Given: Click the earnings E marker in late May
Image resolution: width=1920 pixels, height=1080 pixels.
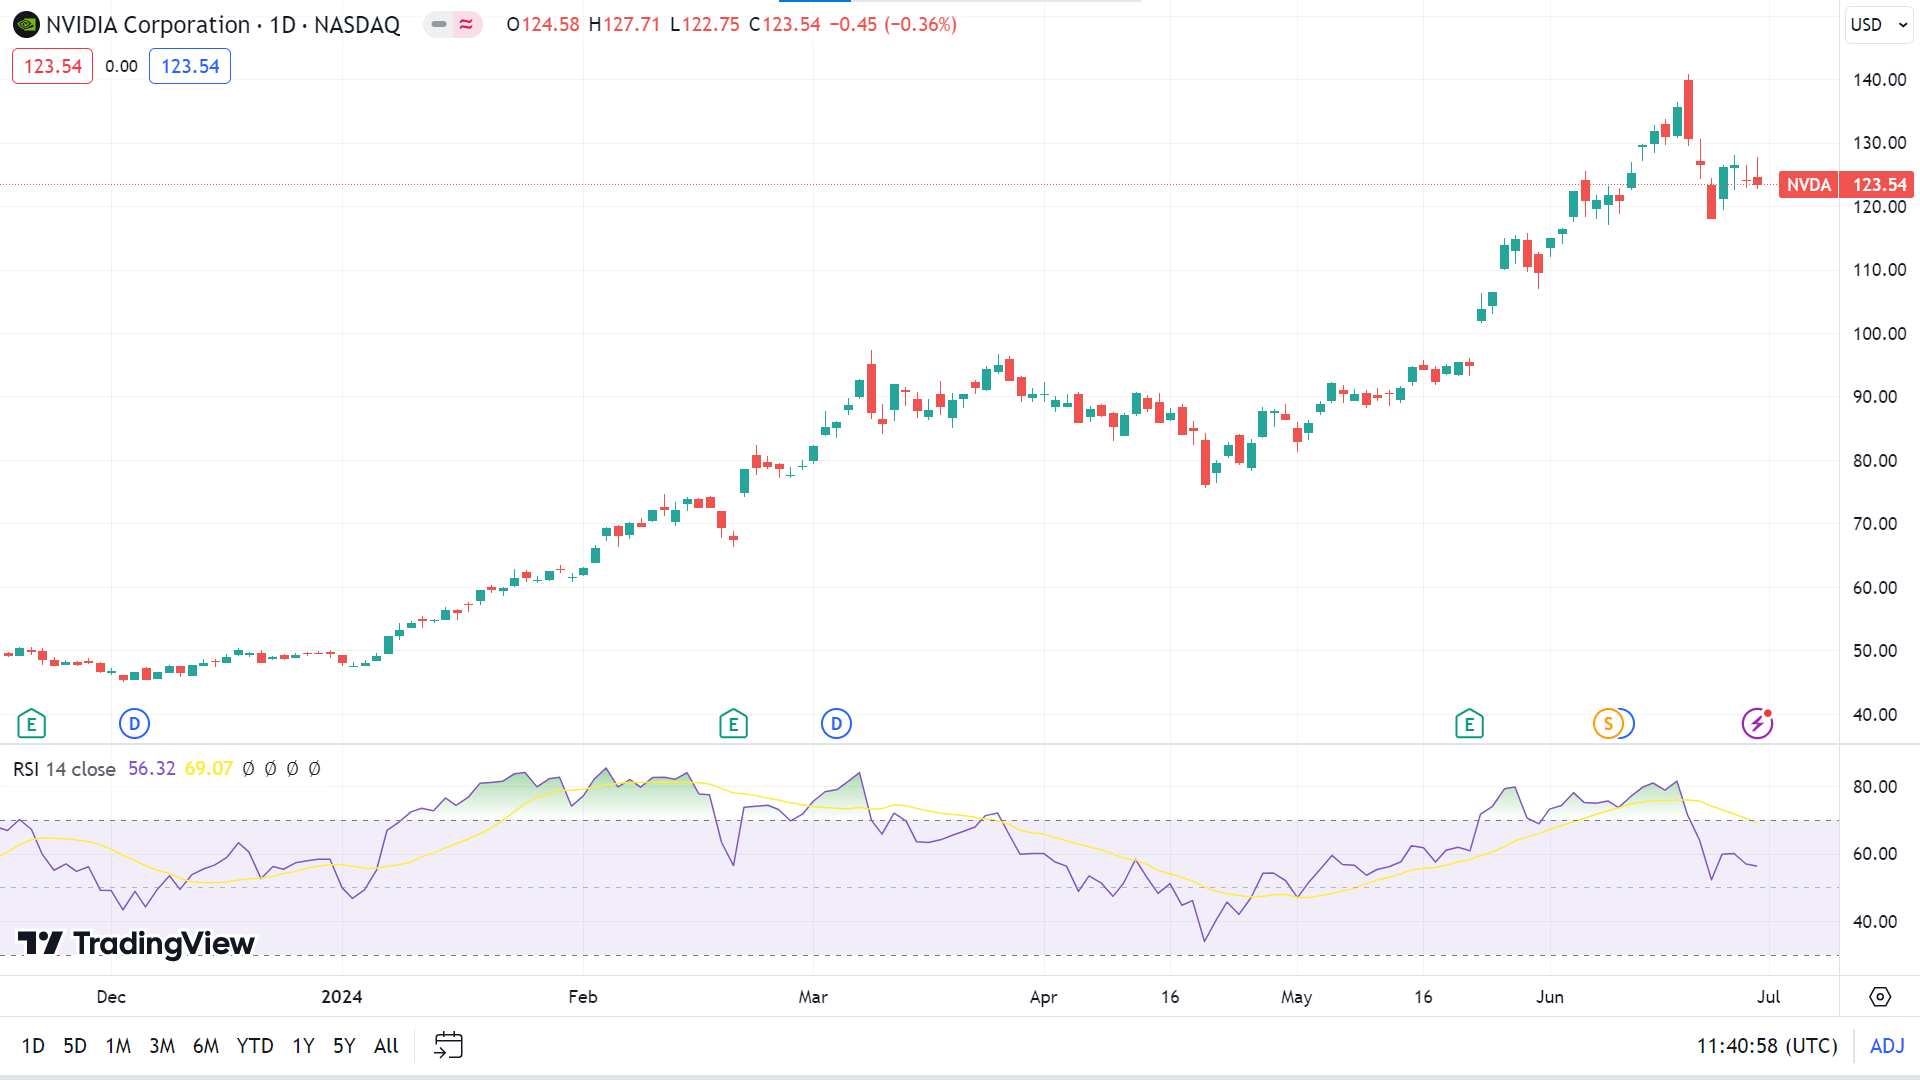Looking at the screenshot, I should pyautogui.click(x=1469, y=723).
